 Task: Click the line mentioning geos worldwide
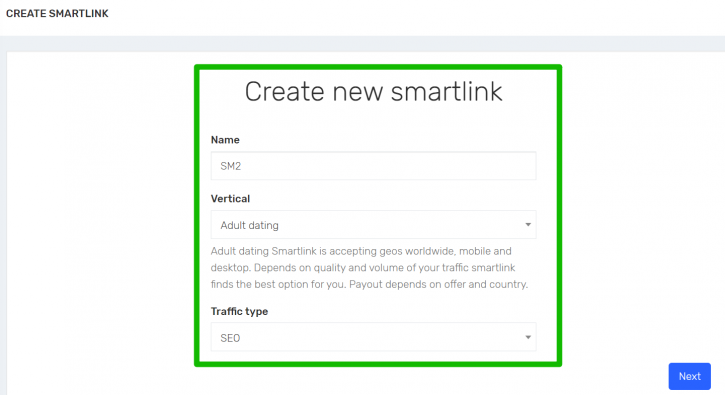click(x=361, y=251)
